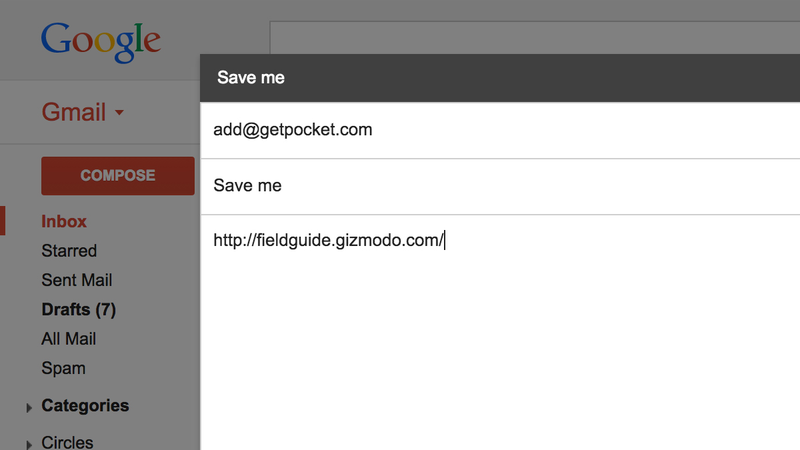
Task: Expand the Circles triangle
Action: point(29,444)
